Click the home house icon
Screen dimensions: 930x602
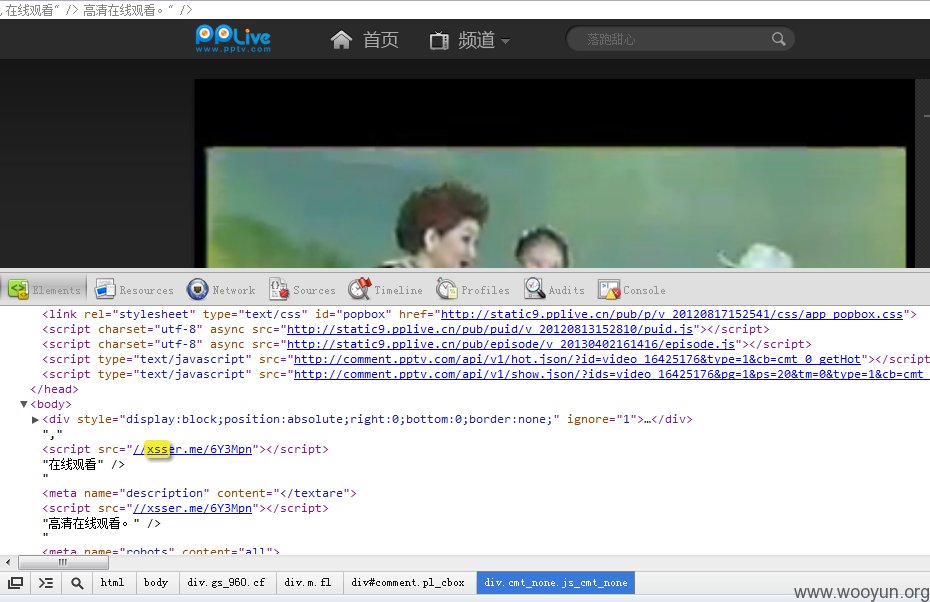[341, 40]
